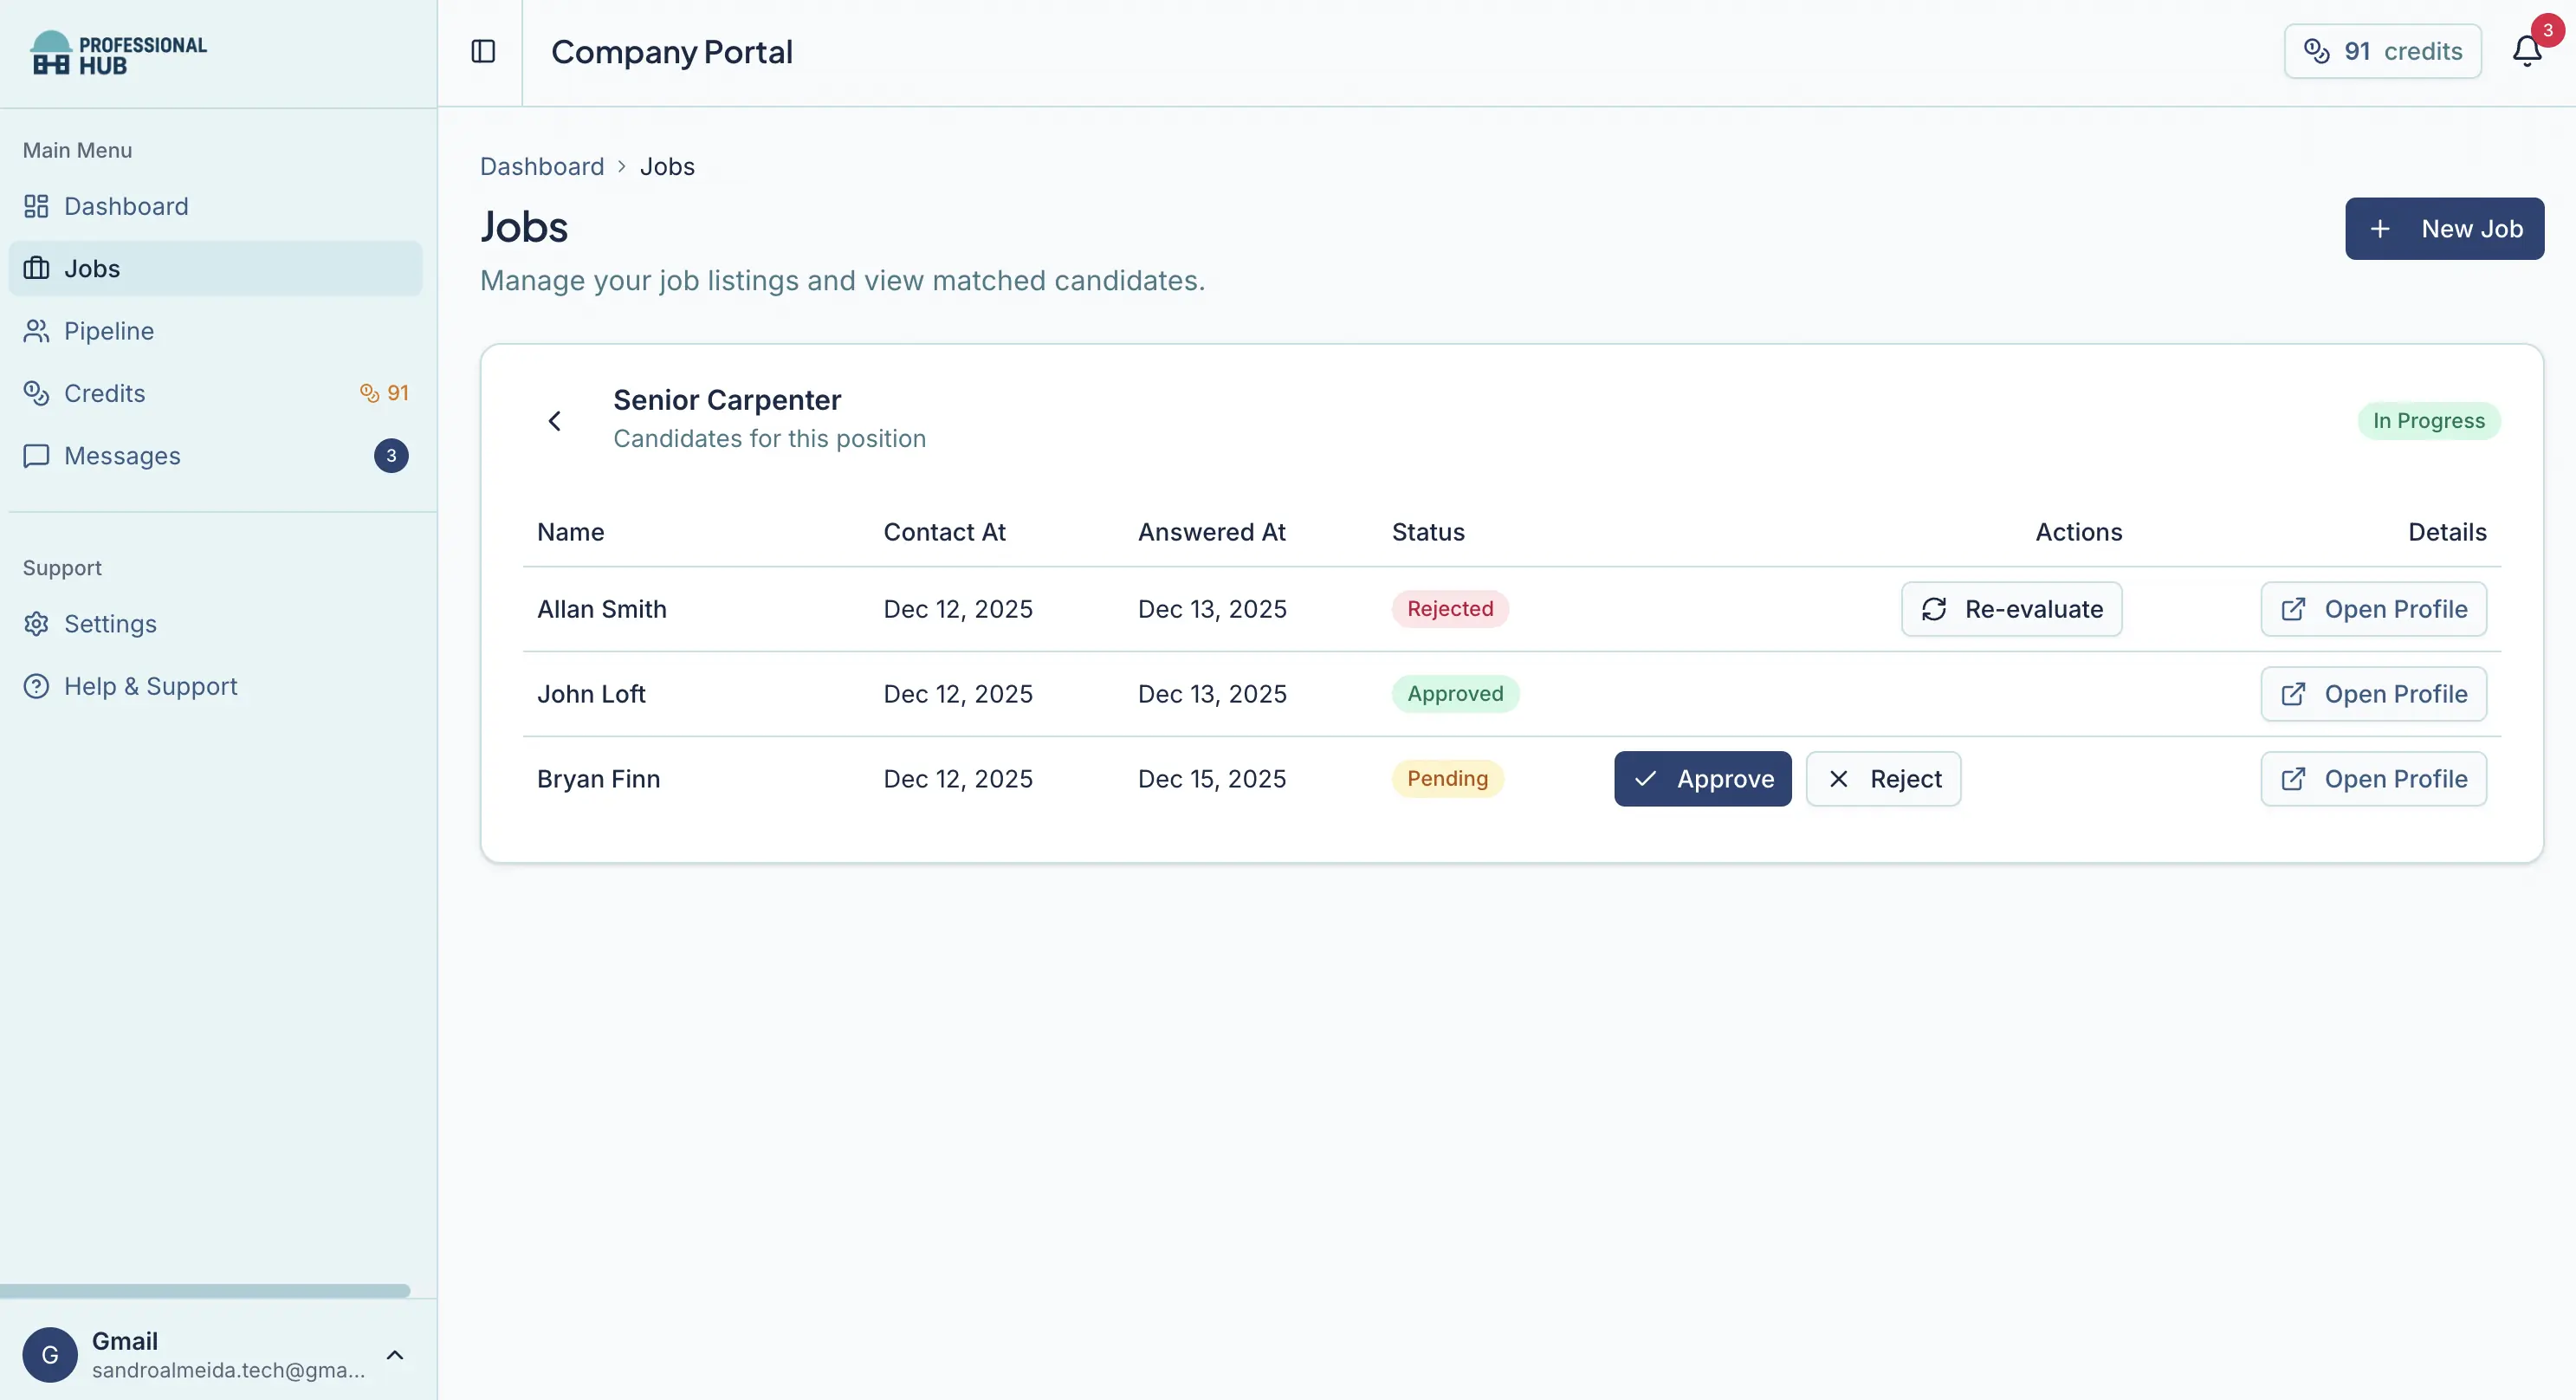Toggle the sidebar panel icon

[483, 51]
